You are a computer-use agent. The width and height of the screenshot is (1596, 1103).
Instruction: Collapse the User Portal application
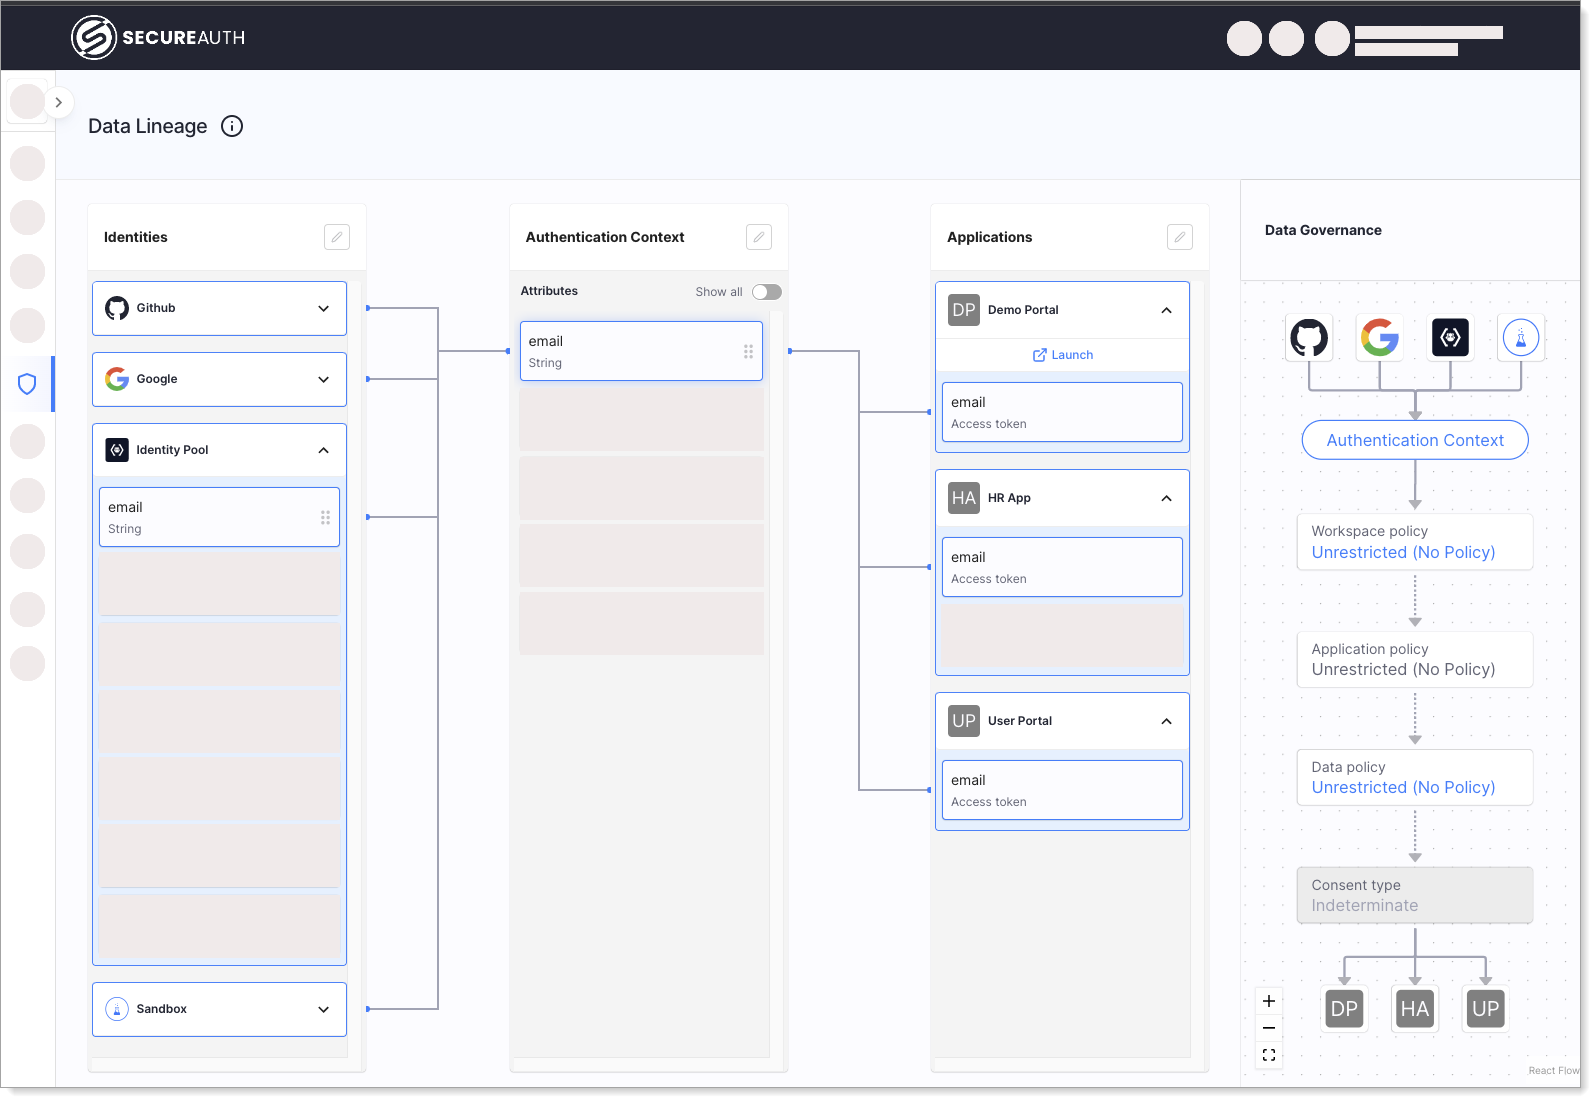[1166, 721]
